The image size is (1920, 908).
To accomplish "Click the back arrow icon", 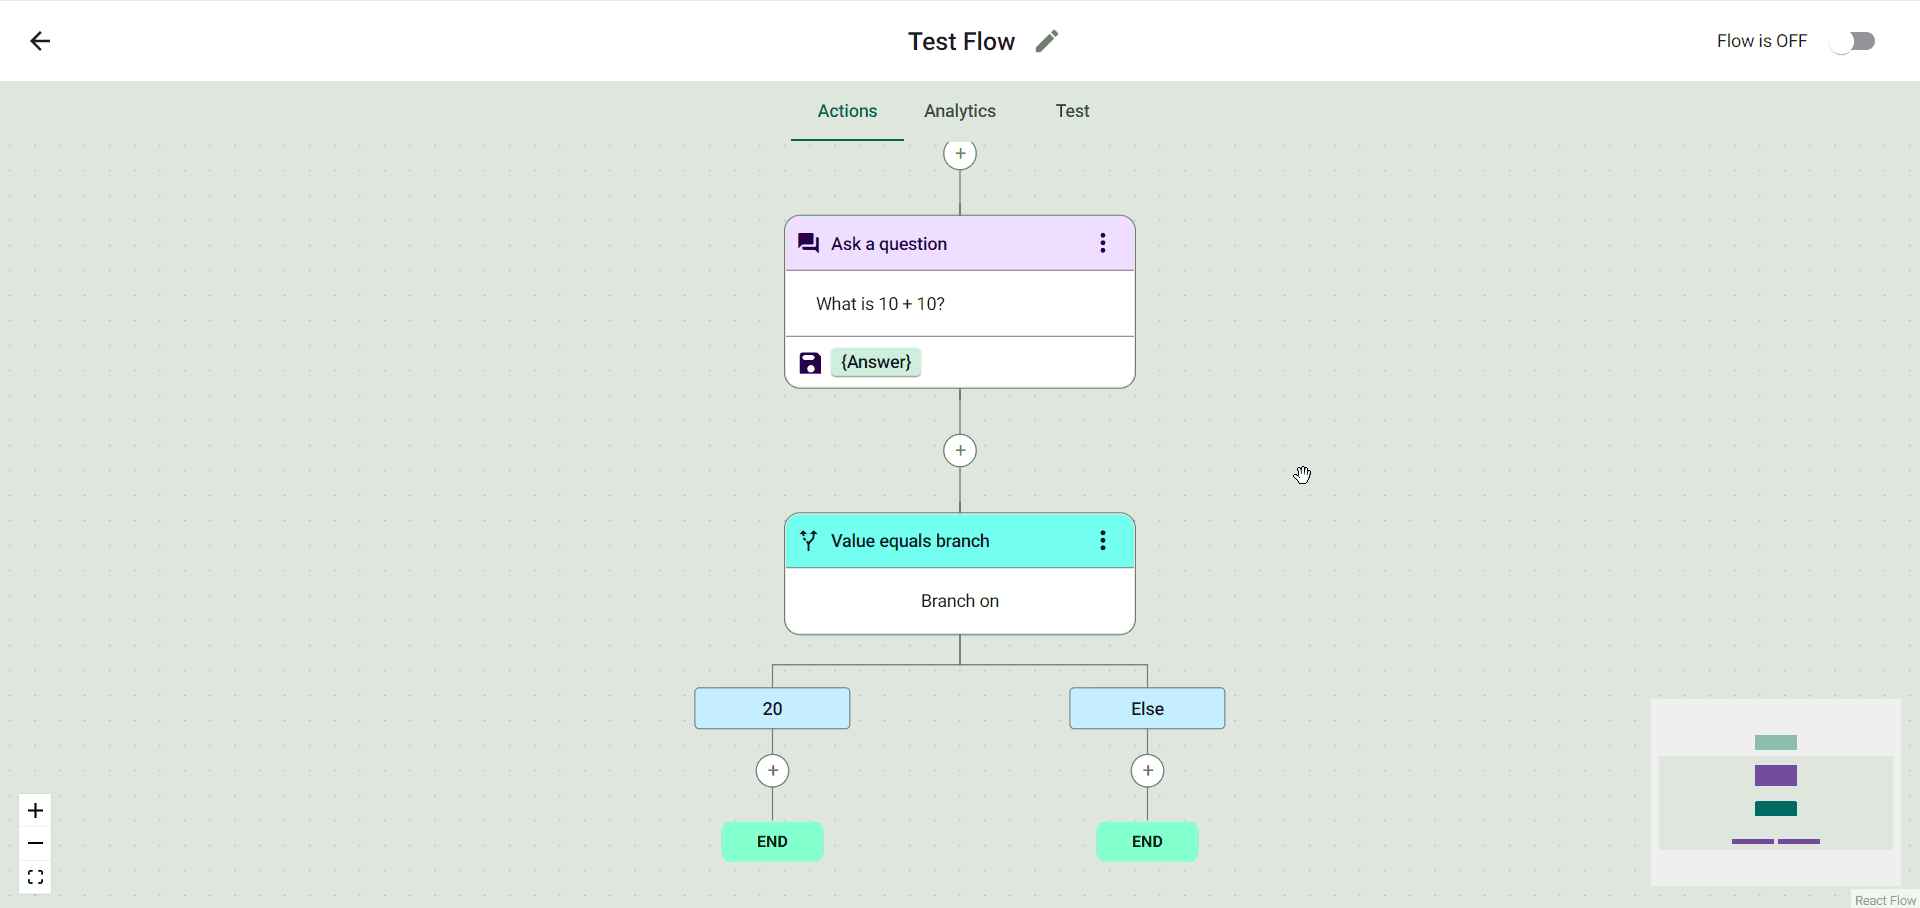I will click(40, 41).
